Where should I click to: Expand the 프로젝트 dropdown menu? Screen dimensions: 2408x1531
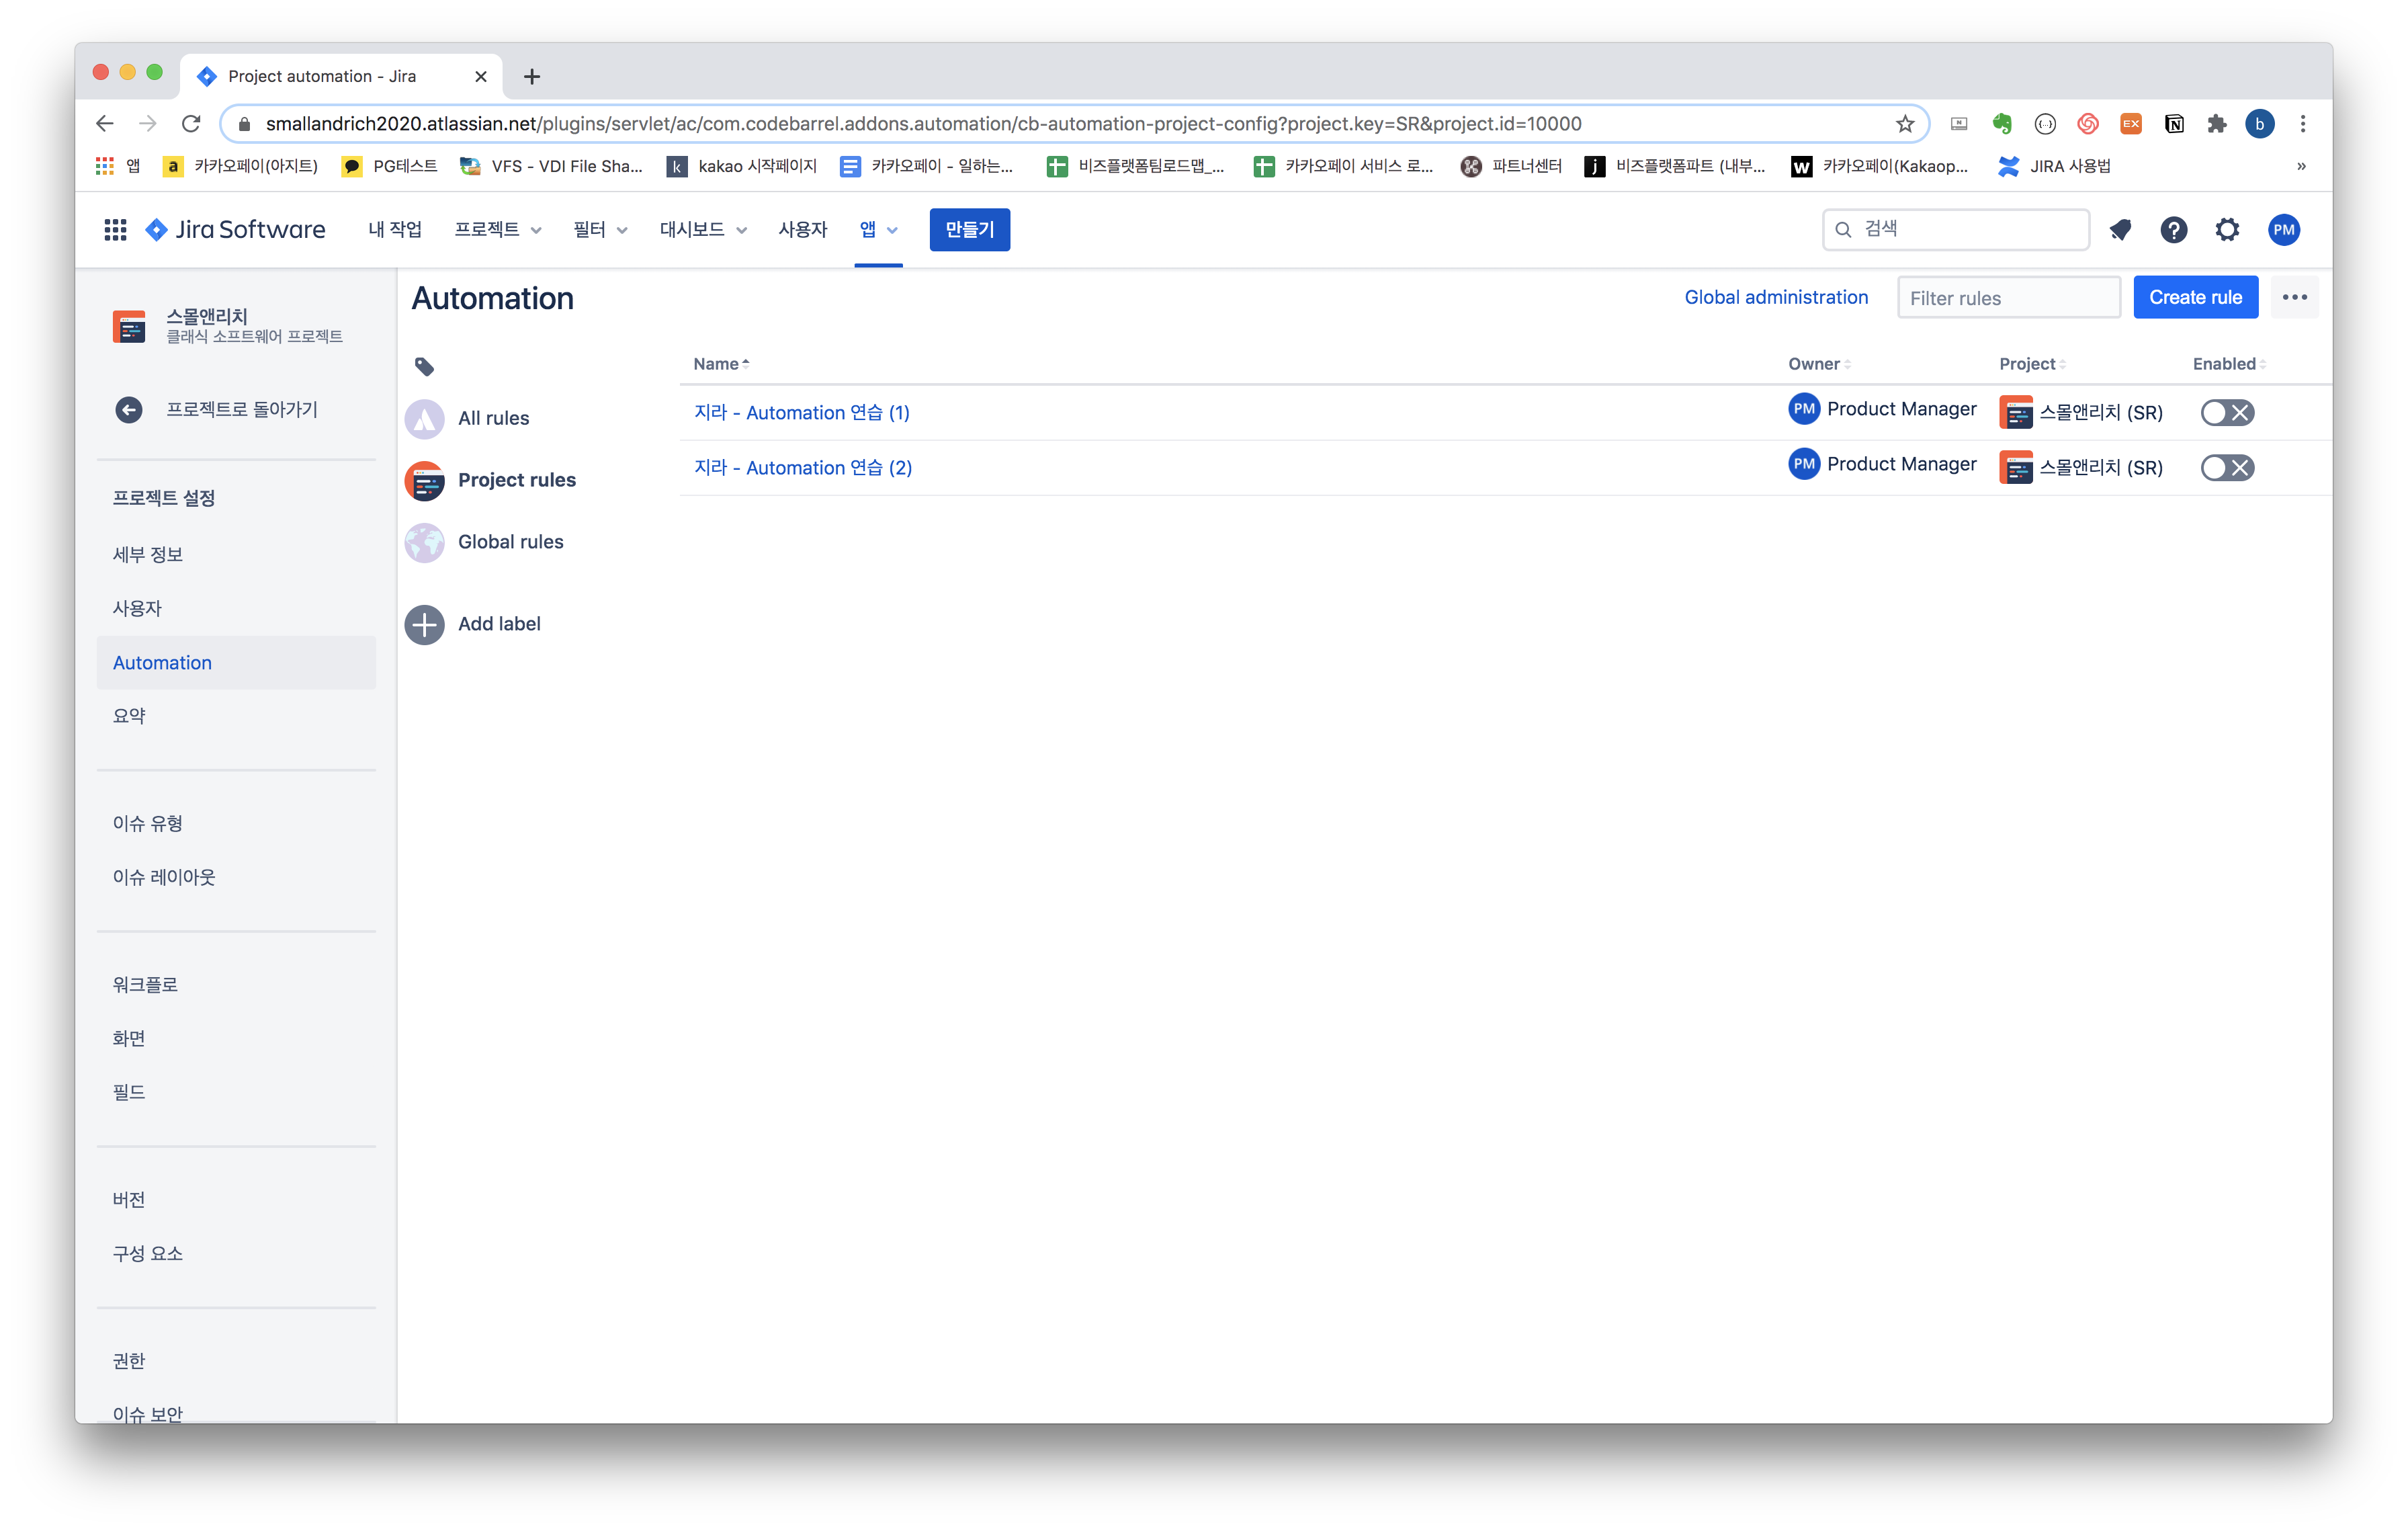(498, 230)
